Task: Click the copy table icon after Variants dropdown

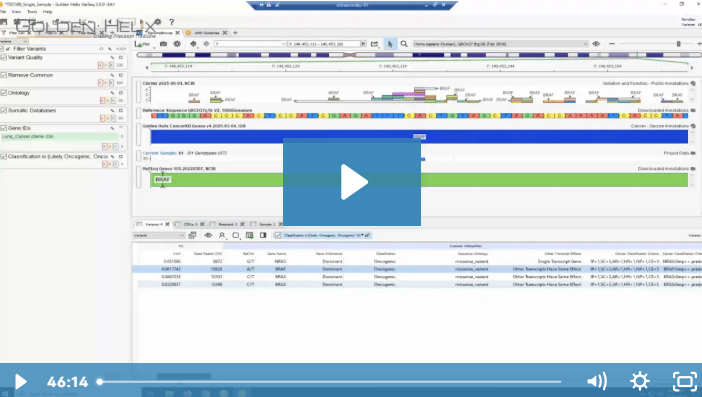Action: click(193, 235)
